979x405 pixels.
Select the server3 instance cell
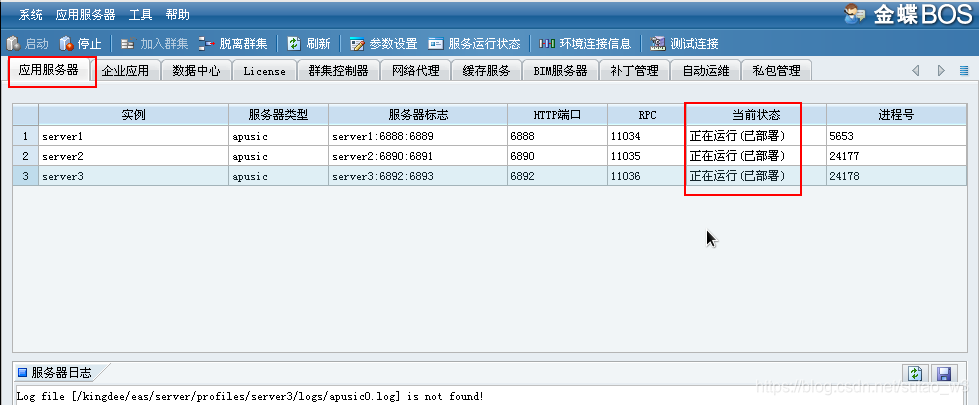[134, 176]
